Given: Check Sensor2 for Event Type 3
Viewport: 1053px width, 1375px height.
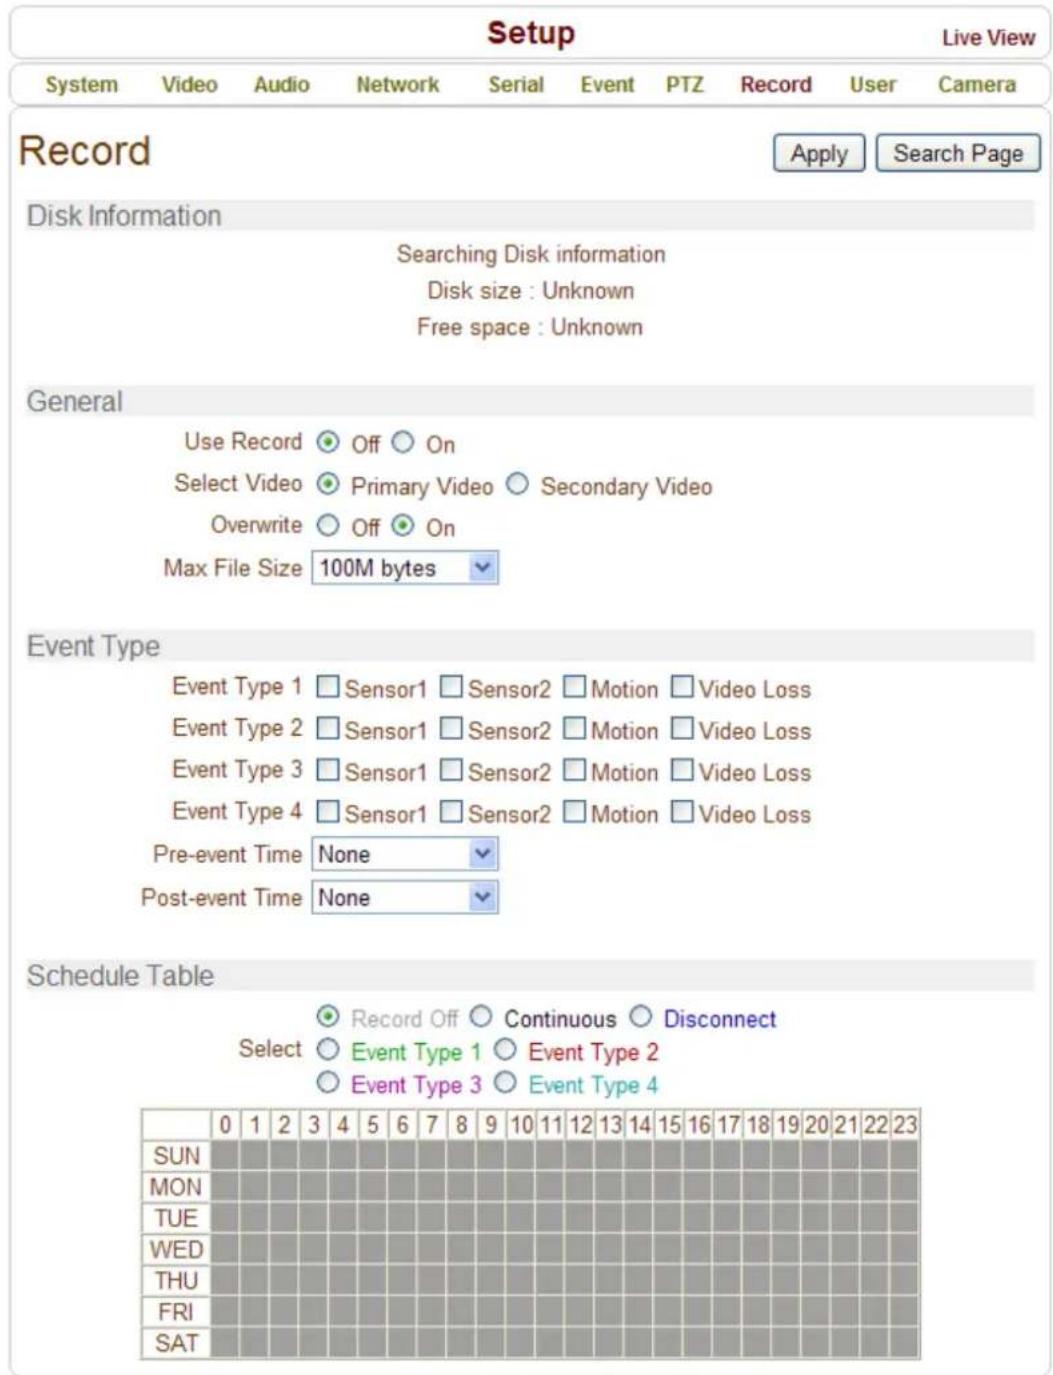Looking at the screenshot, I should click(451, 770).
